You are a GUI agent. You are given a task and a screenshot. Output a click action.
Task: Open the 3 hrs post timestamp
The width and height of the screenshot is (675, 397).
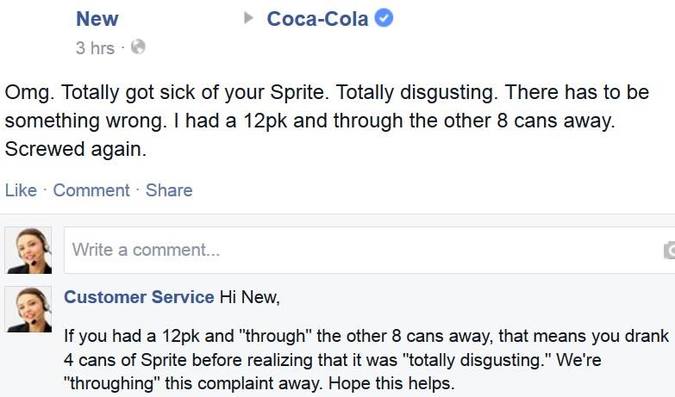pyautogui.click(x=95, y=48)
